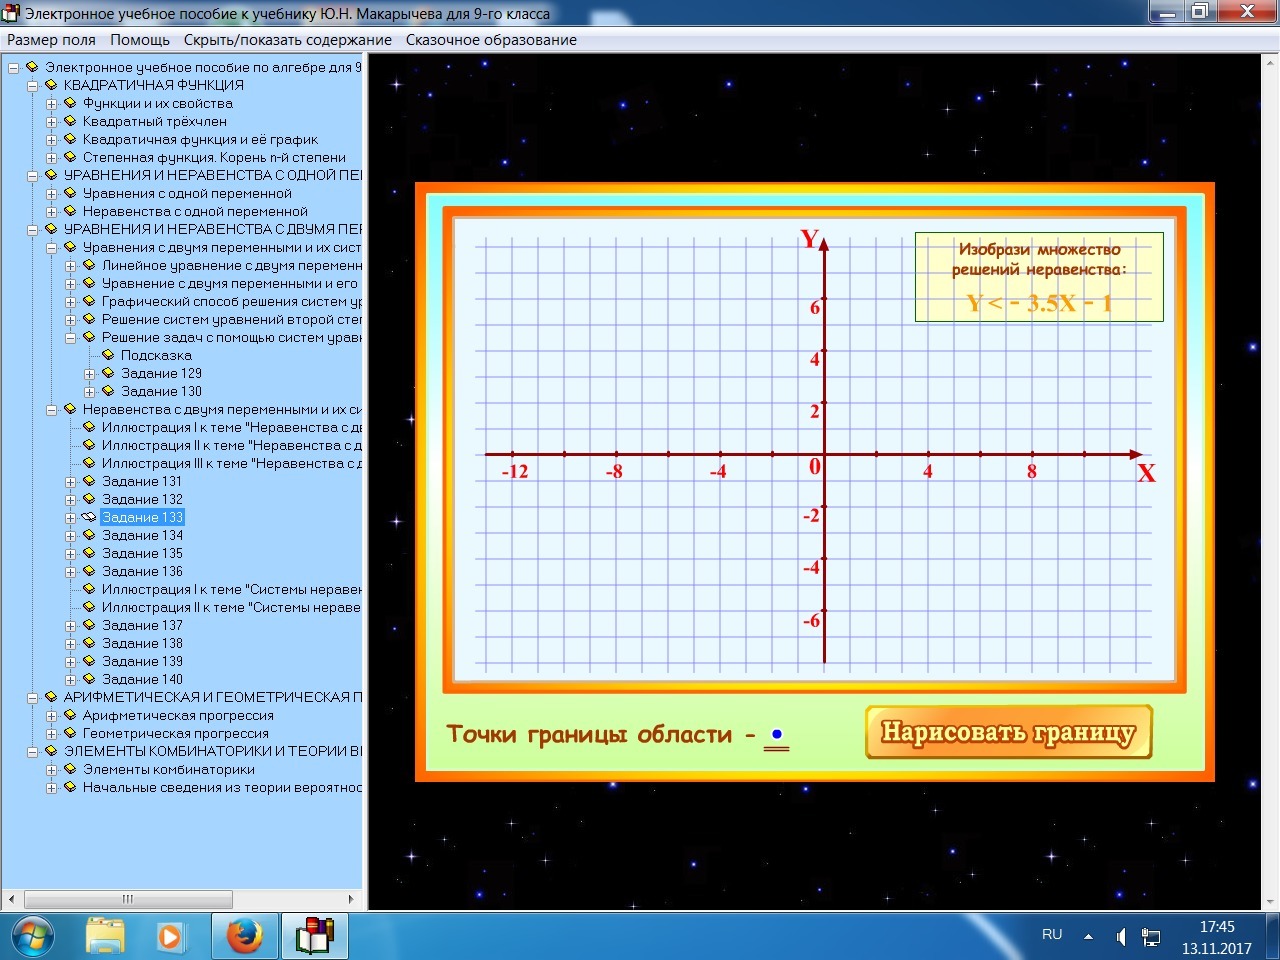The width and height of the screenshot is (1280, 960).
Task: Click book icon next to Геометрическая прогрессия
Action: [70, 733]
